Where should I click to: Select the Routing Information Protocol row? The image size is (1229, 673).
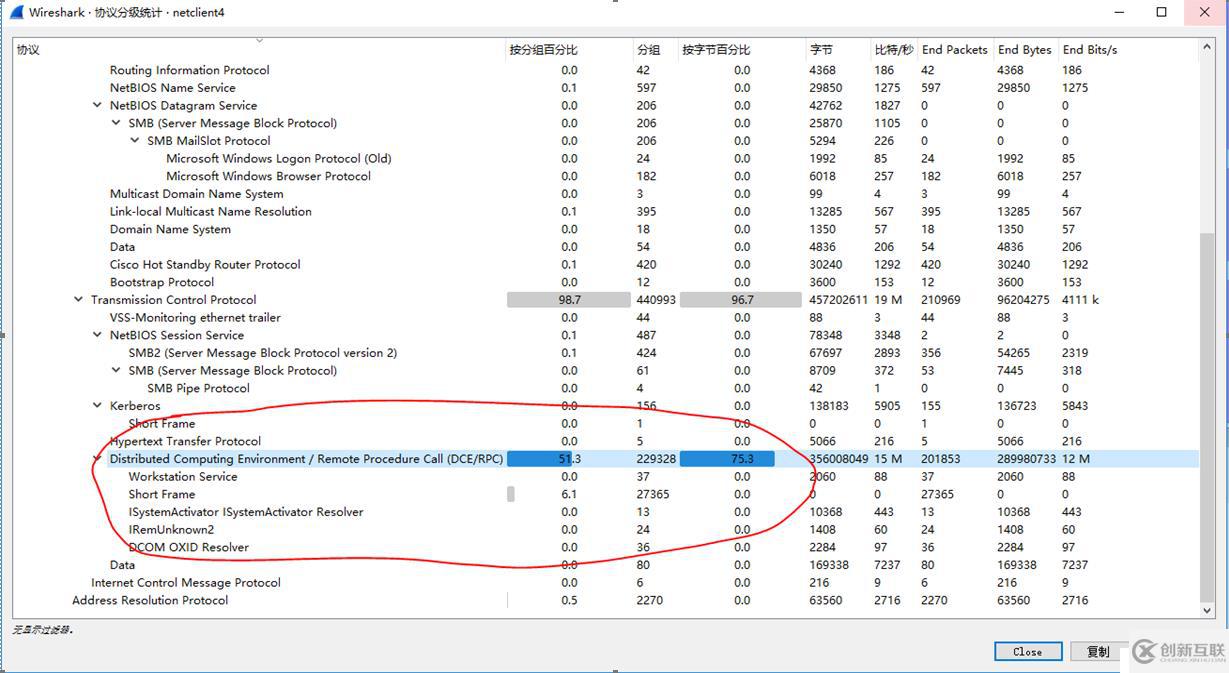pos(605,70)
